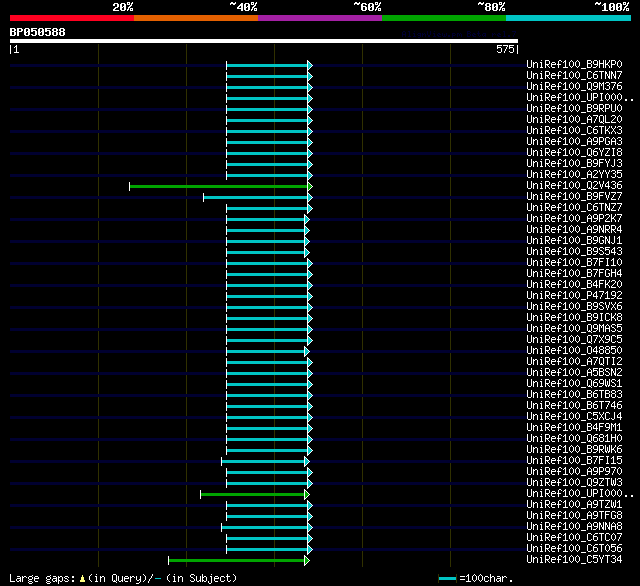Select the UniRef100_A2YY35 entry
Screen dimensions: 640x586
(x=574, y=175)
